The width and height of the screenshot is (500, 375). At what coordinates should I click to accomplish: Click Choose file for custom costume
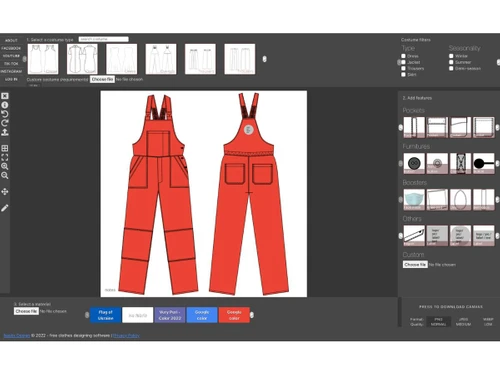click(x=102, y=79)
